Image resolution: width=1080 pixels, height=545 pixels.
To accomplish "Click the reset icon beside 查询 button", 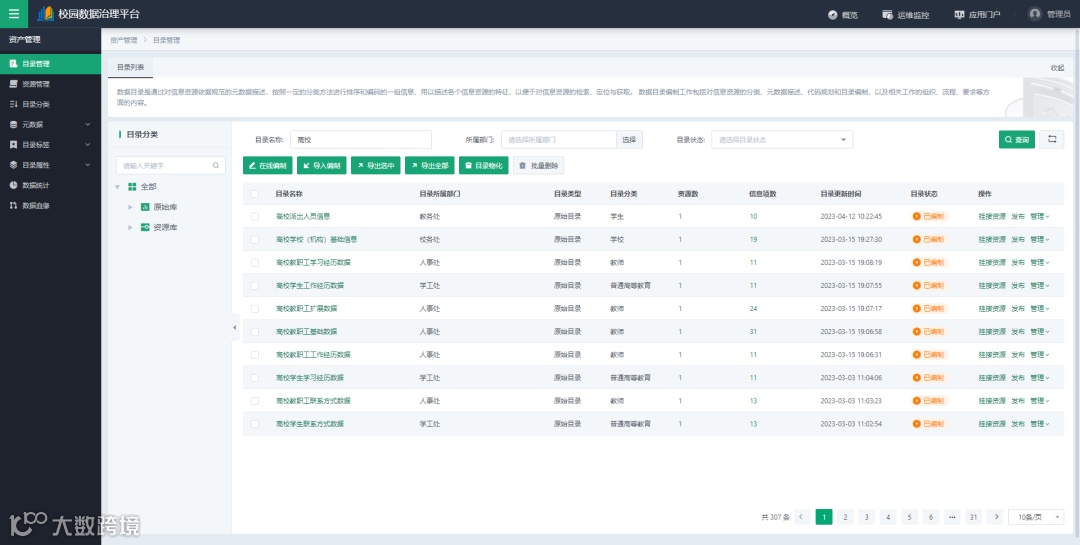I will (1052, 139).
